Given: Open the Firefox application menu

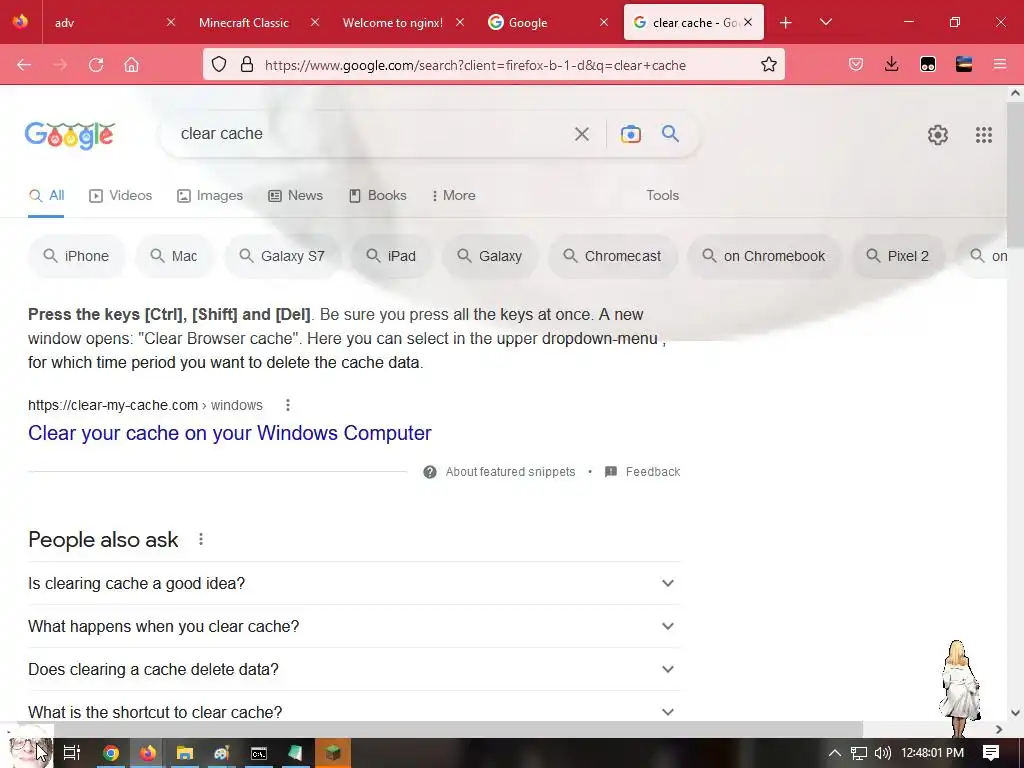Looking at the screenshot, I should [999, 65].
